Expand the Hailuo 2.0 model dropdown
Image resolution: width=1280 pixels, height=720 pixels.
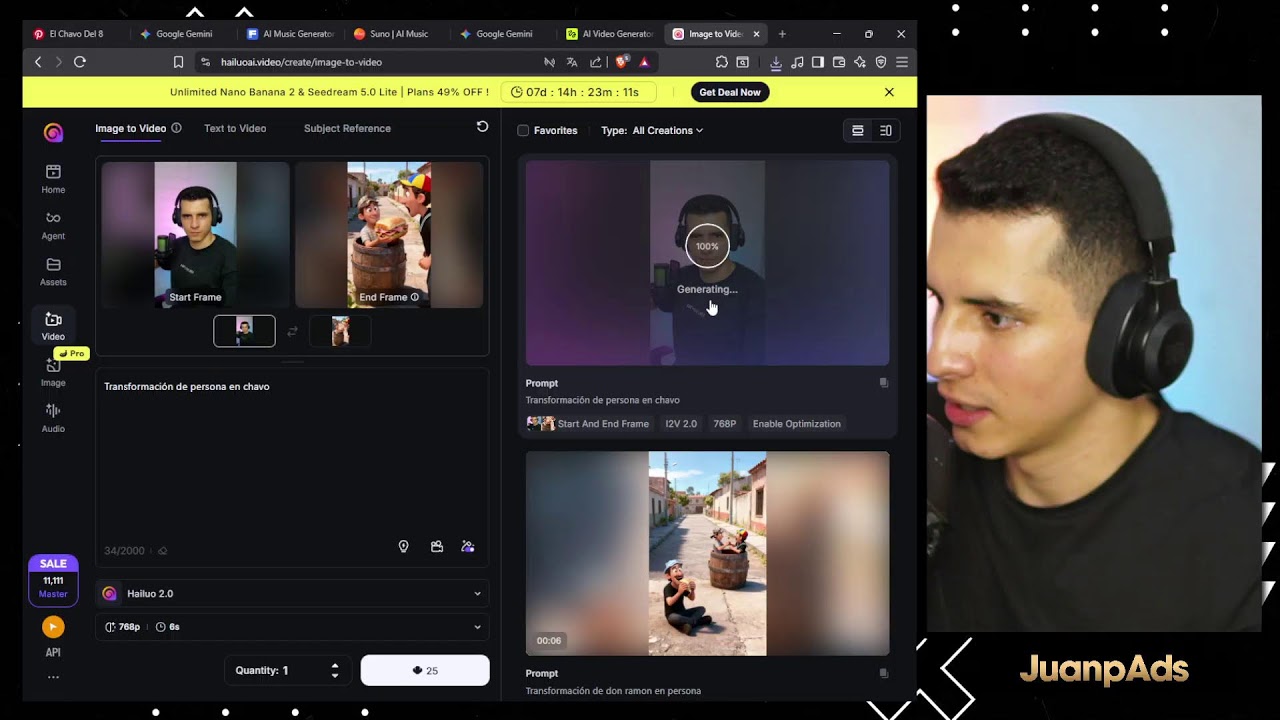point(292,593)
